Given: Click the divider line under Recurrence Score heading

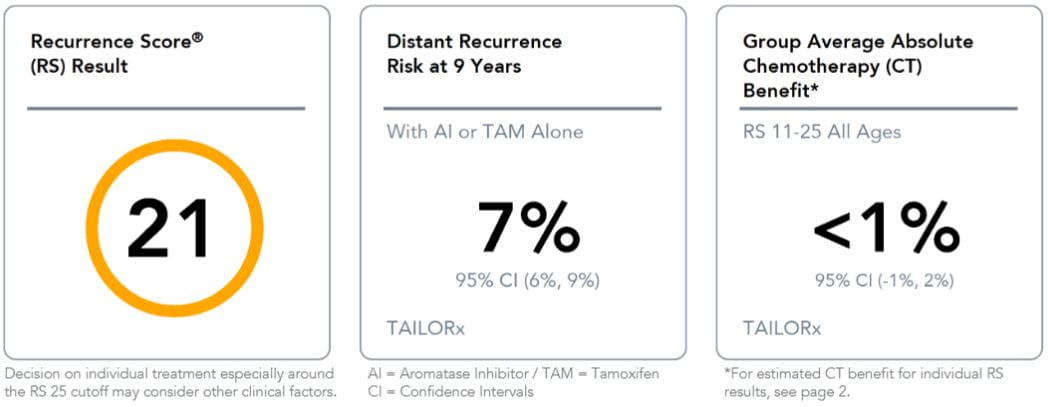Looking at the screenshot, I should click(x=166, y=108).
